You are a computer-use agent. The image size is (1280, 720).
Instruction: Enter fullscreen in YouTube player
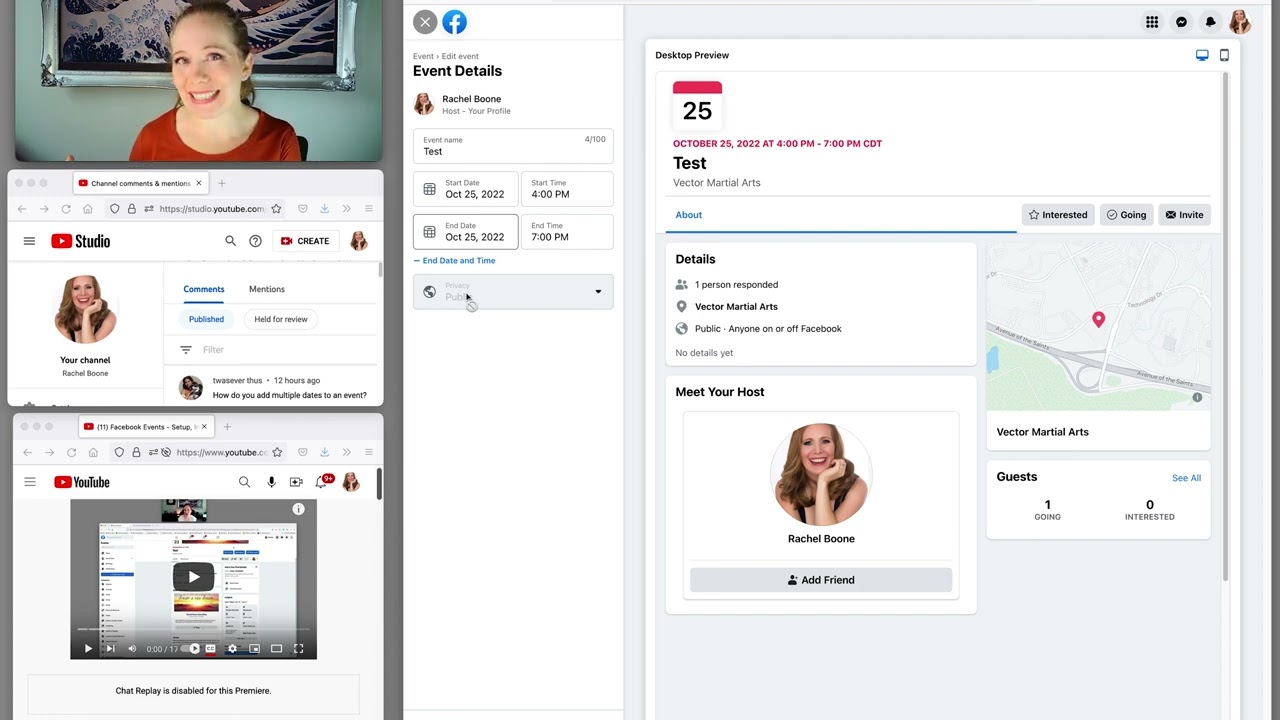pyautogui.click(x=298, y=648)
